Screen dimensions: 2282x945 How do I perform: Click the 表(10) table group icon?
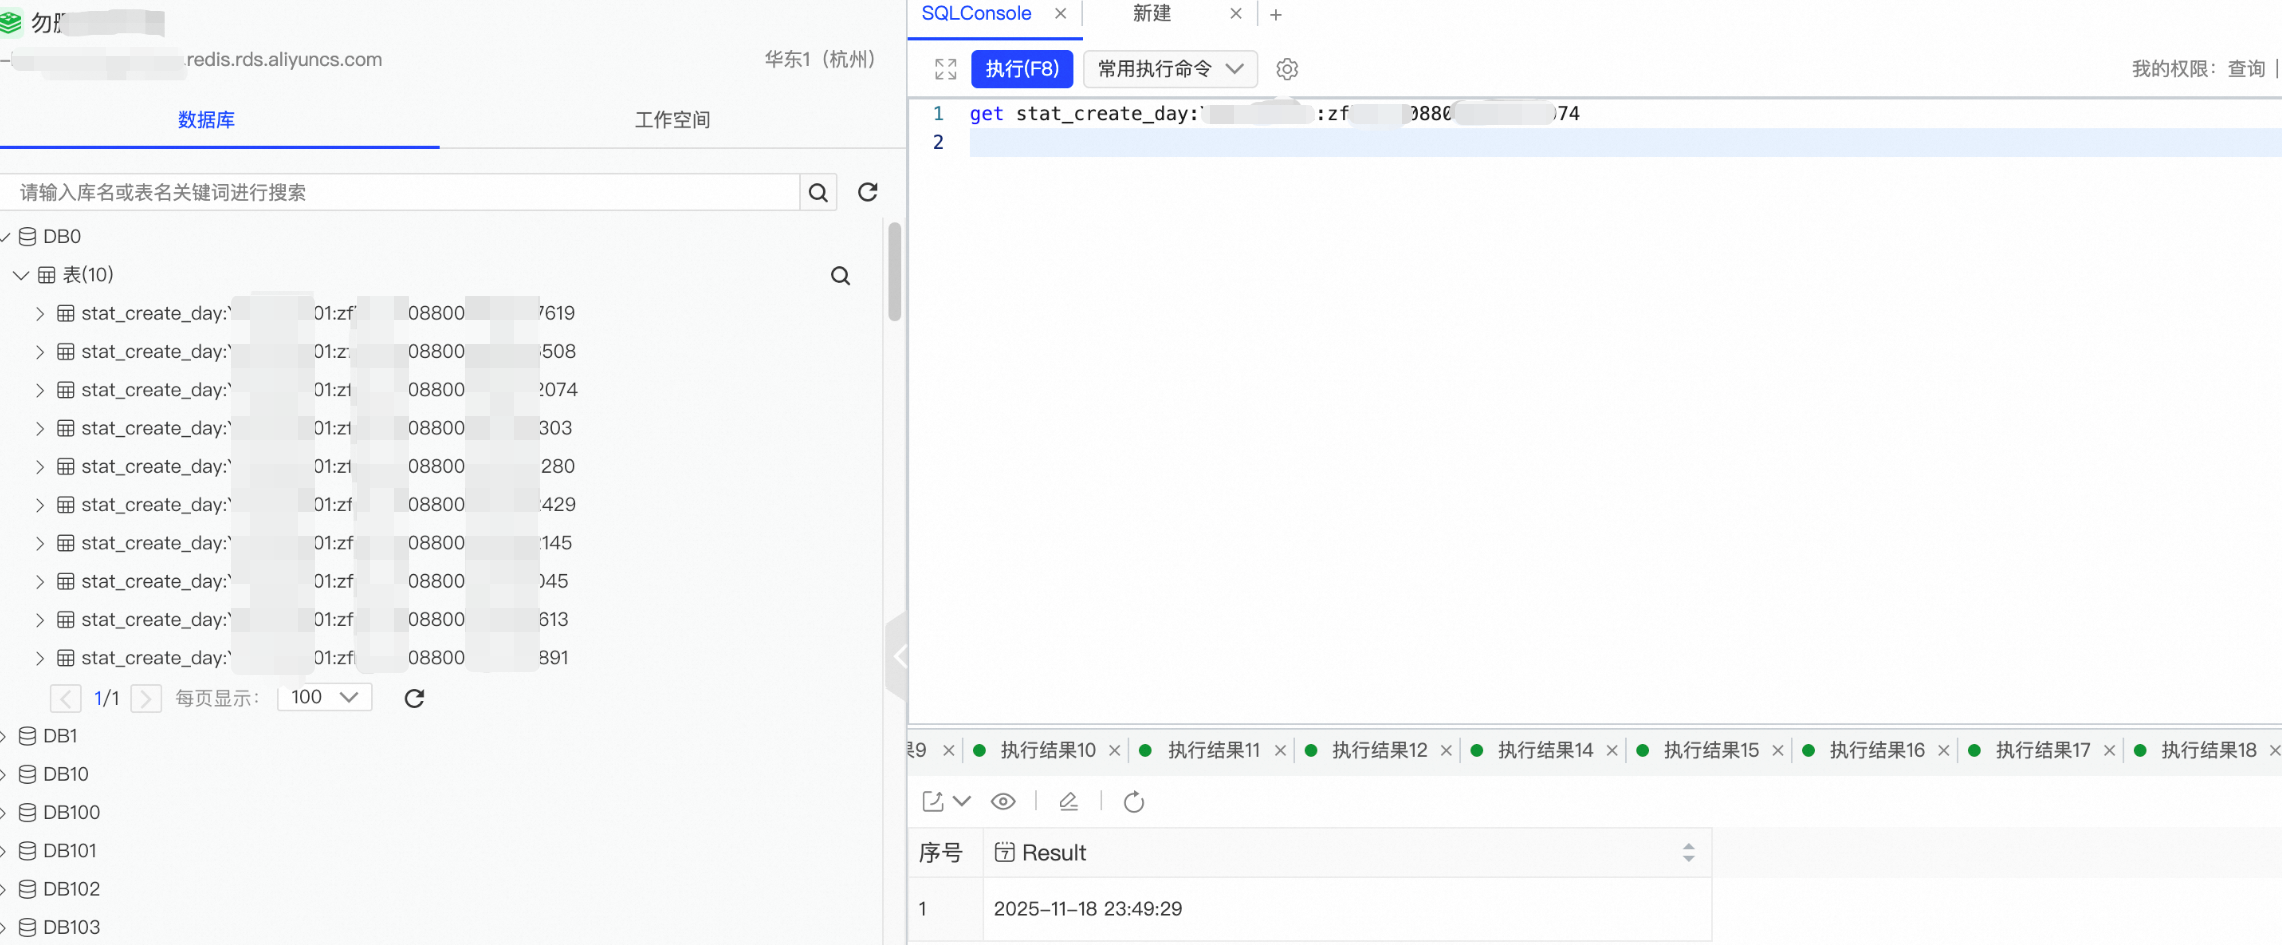click(47, 275)
